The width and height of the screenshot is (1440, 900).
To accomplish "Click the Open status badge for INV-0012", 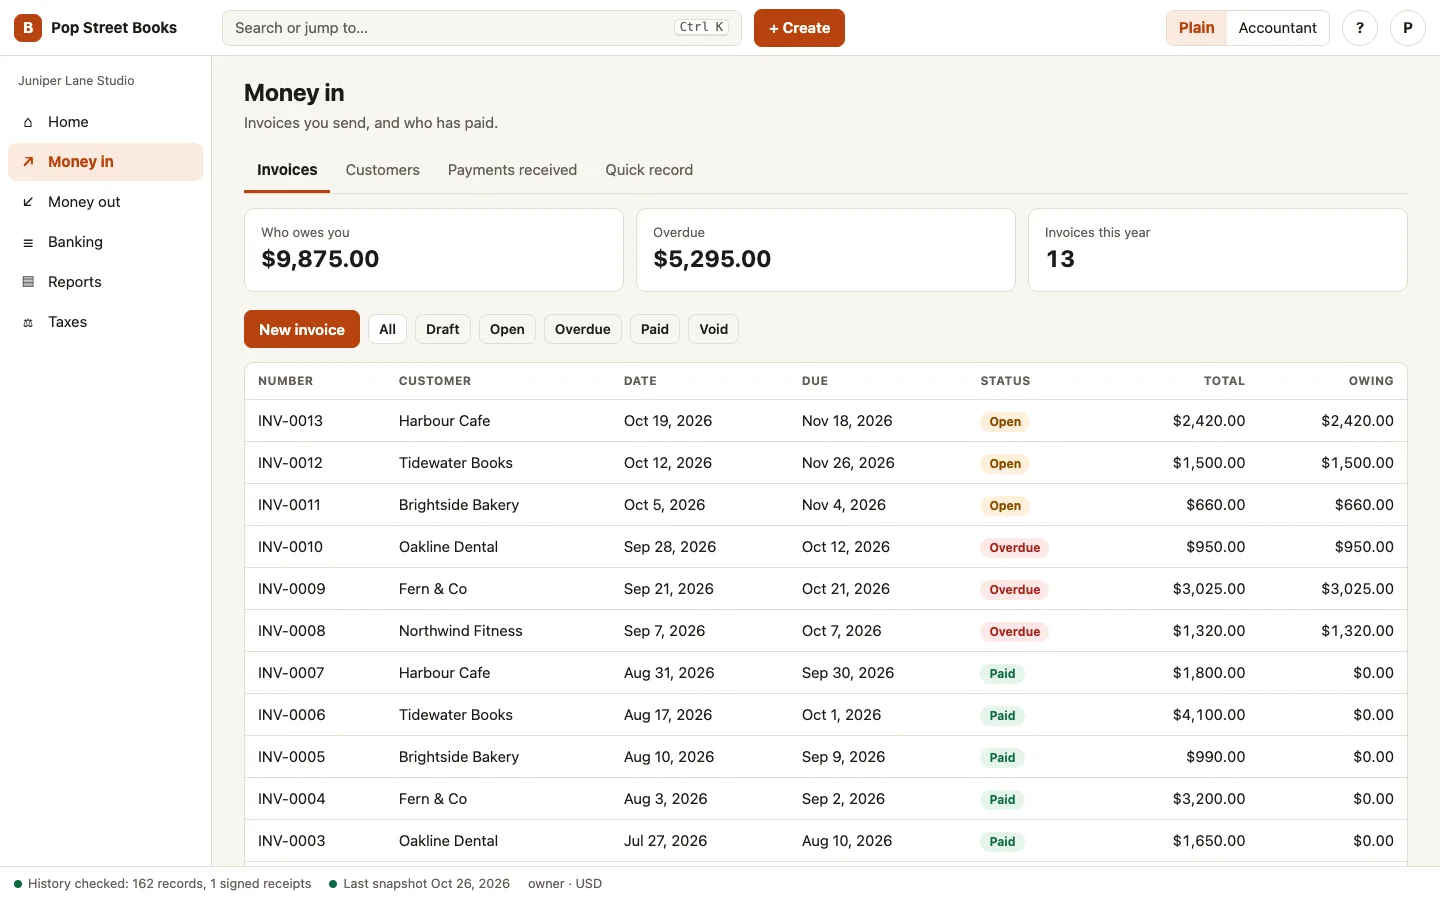I will pyautogui.click(x=1005, y=464).
